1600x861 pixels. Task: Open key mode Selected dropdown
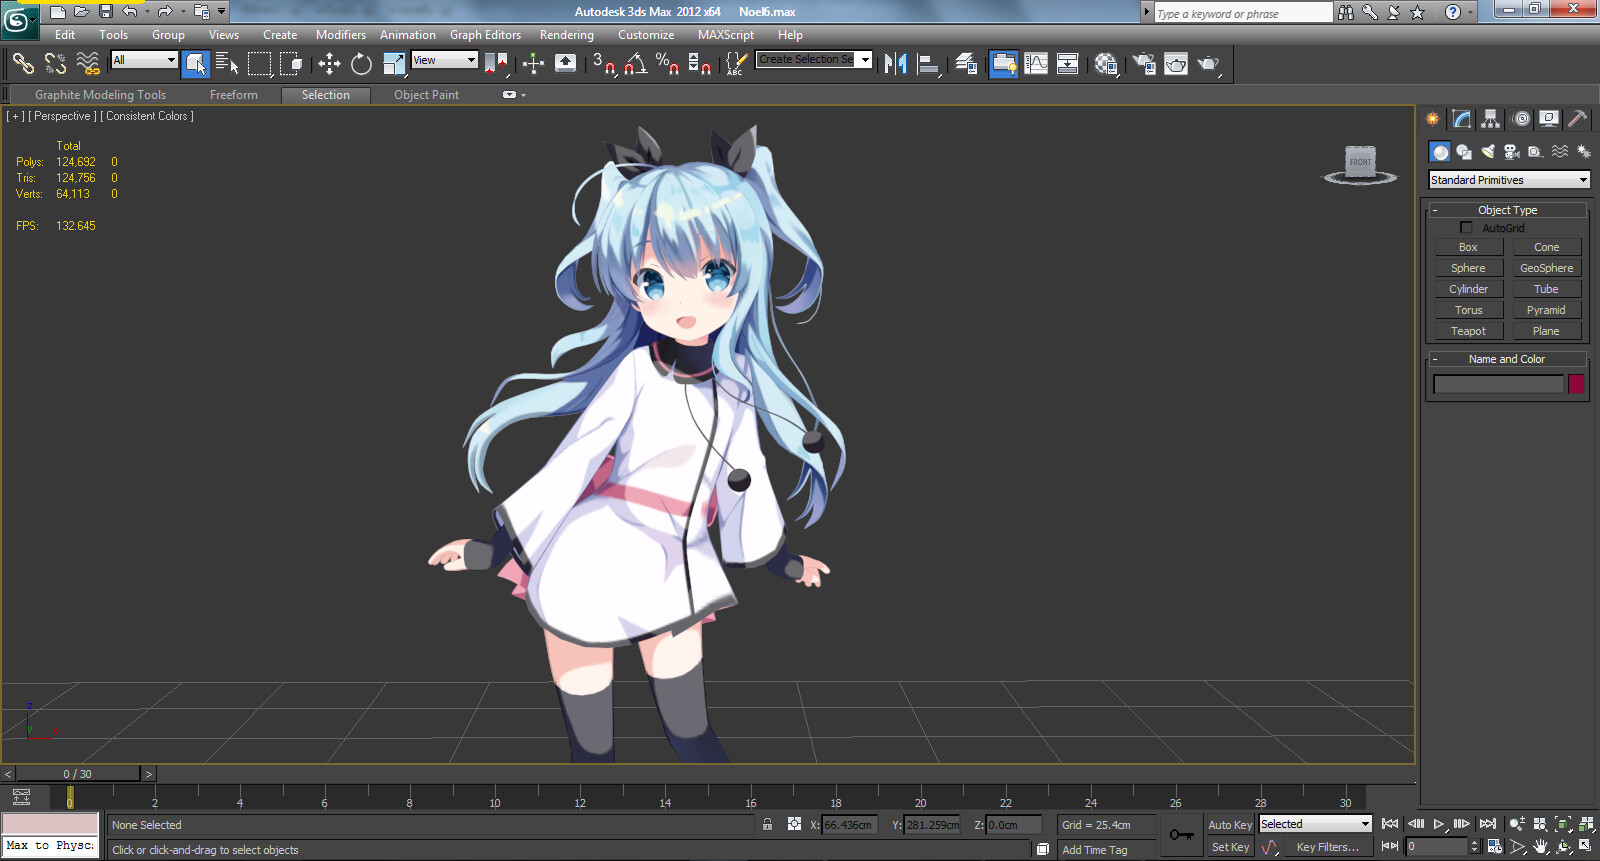pyautogui.click(x=1315, y=824)
